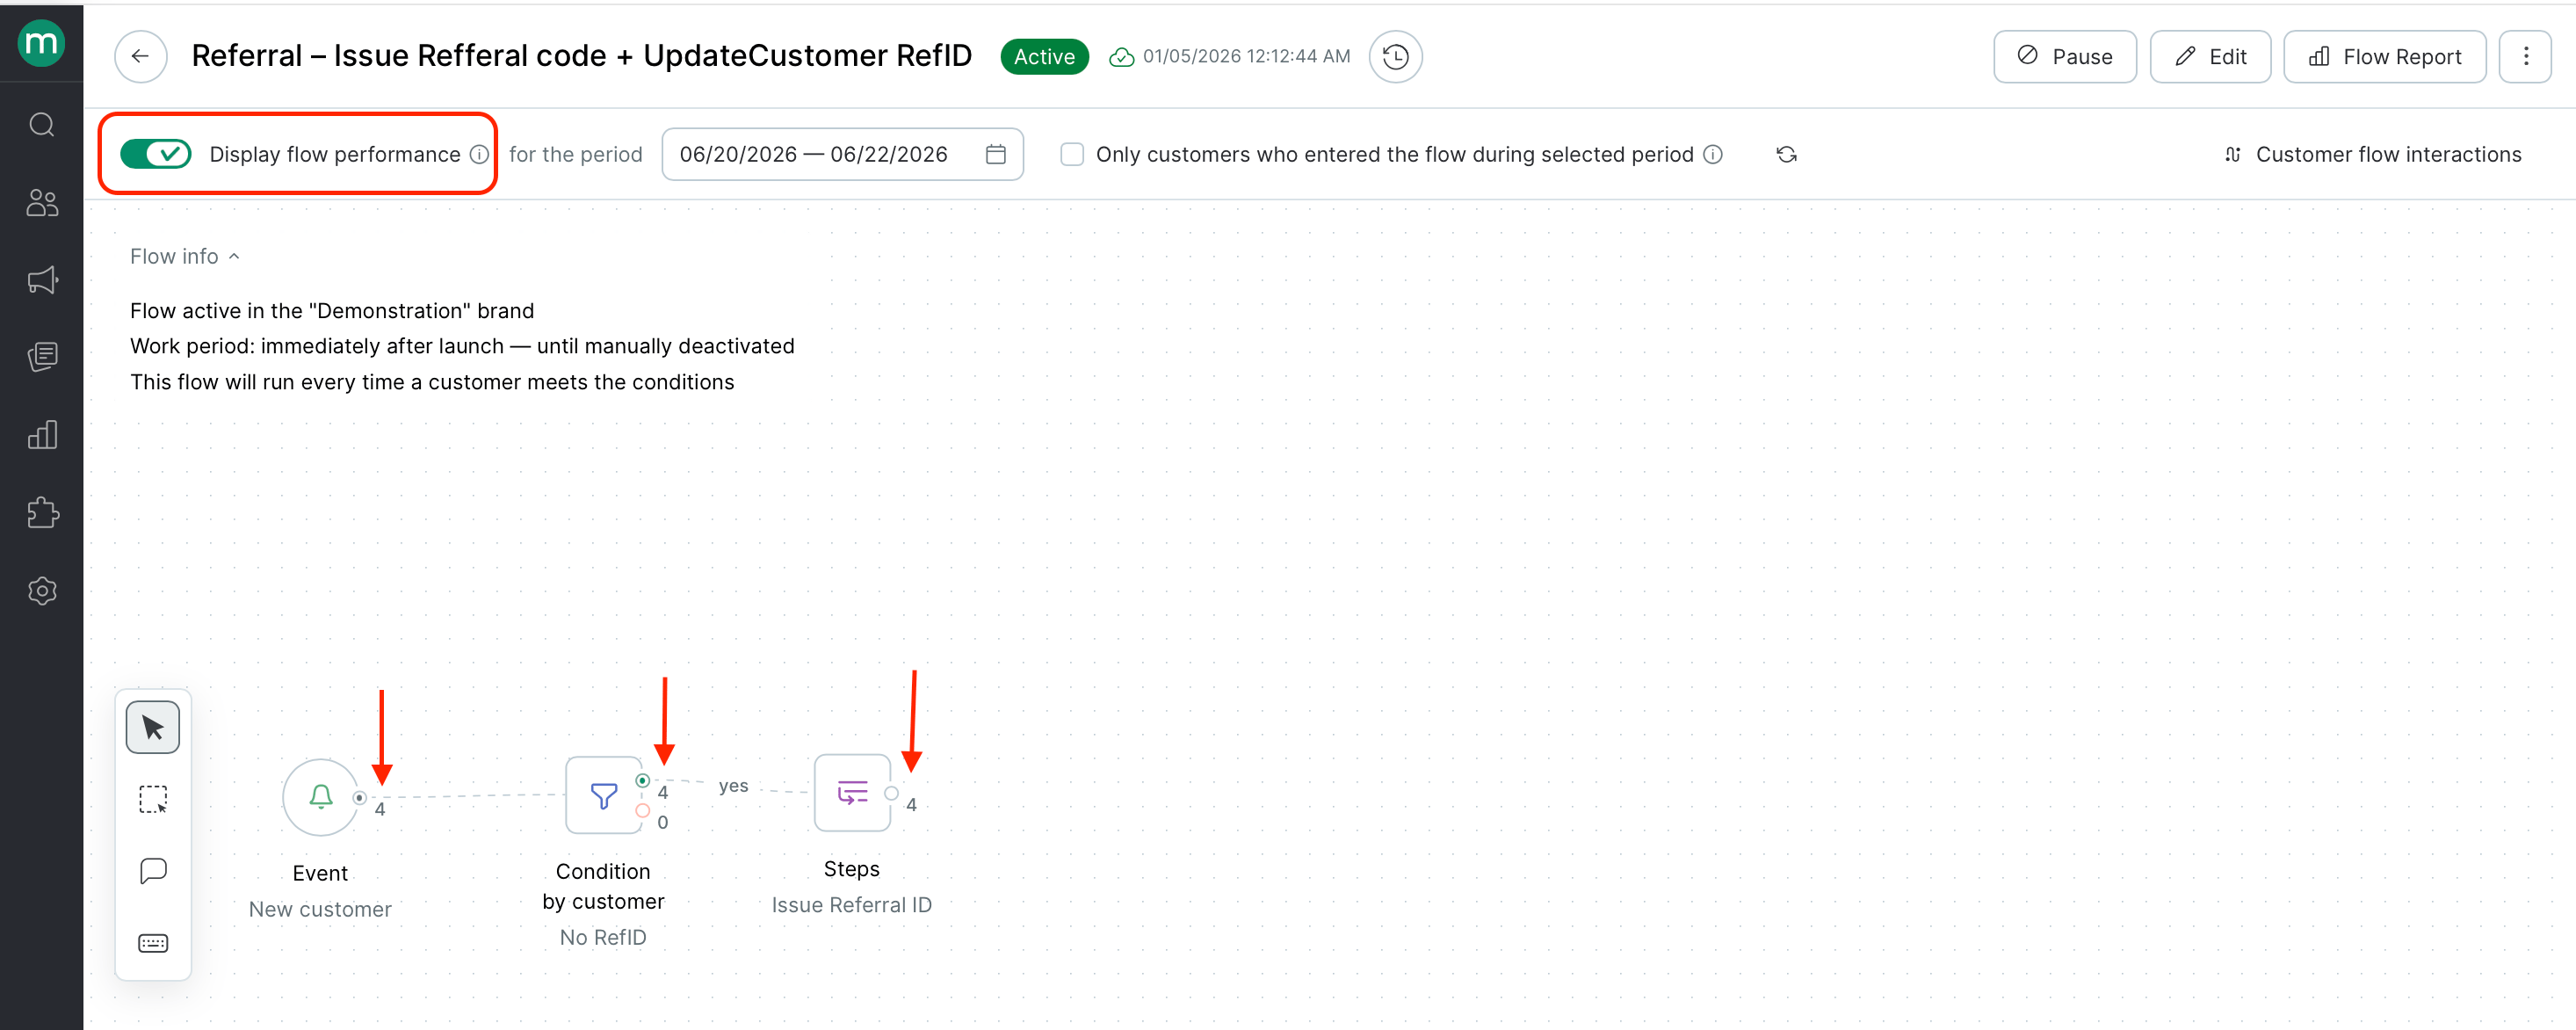This screenshot has width=2576, height=1030.
Task: Click the 'This flow will run every time' line
Action: click(432, 382)
